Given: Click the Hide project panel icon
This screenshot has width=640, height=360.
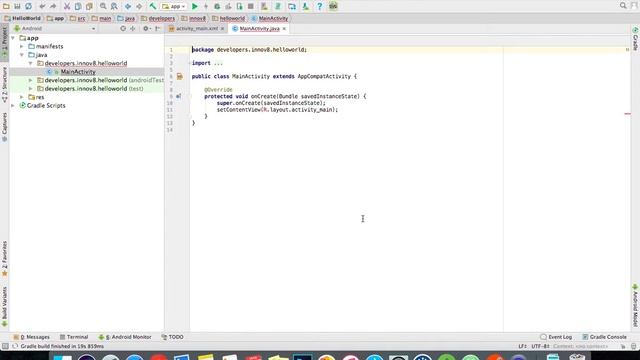Looking at the screenshot, I should pyautogui.click(x=158, y=29).
